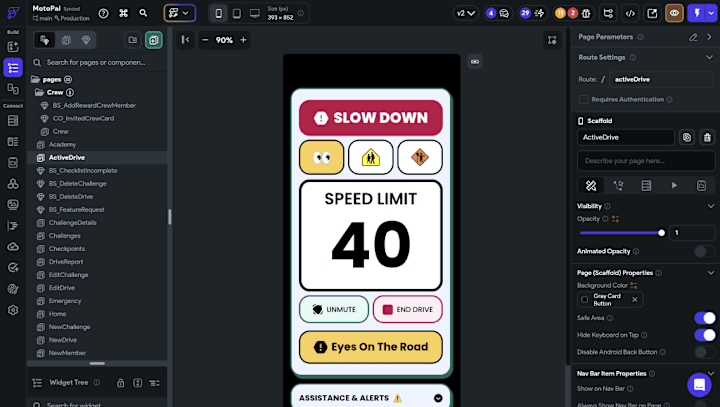Select the backend query tab icon
This screenshot has width=720, height=407.
point(646,186)
